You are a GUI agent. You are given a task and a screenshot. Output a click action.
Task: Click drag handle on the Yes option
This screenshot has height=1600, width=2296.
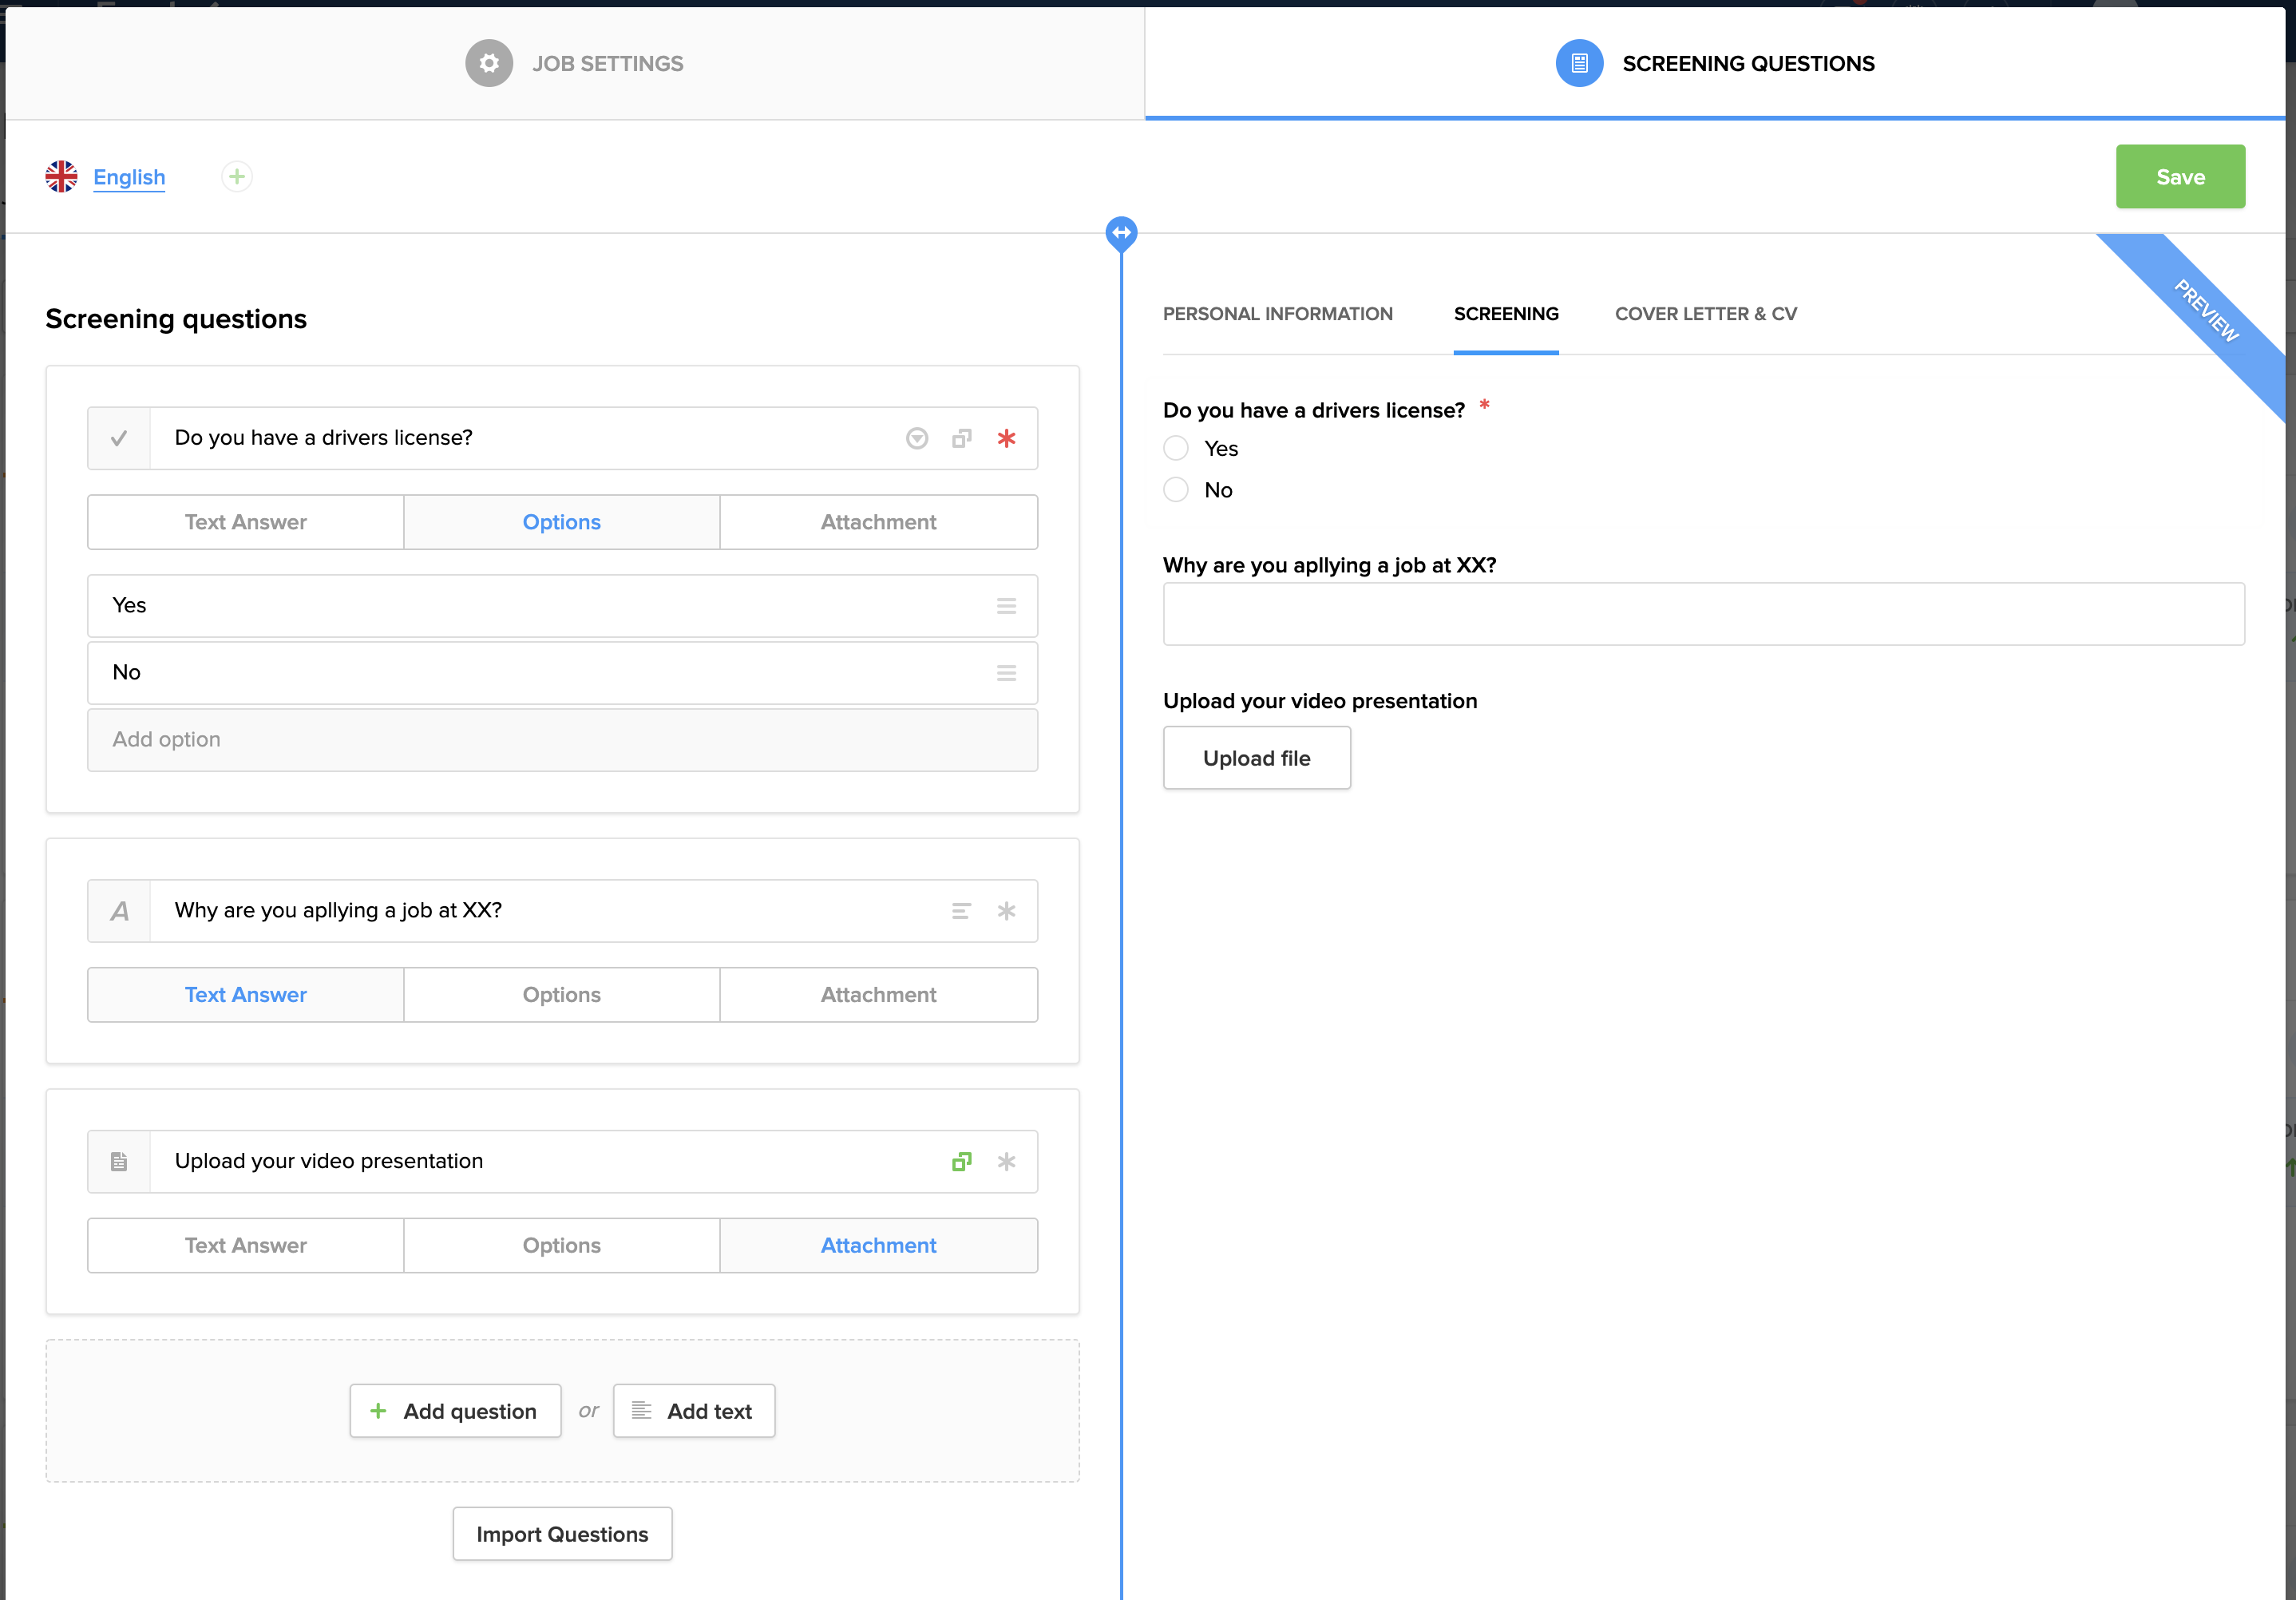pyautogui.click(x=1006, y=606)
